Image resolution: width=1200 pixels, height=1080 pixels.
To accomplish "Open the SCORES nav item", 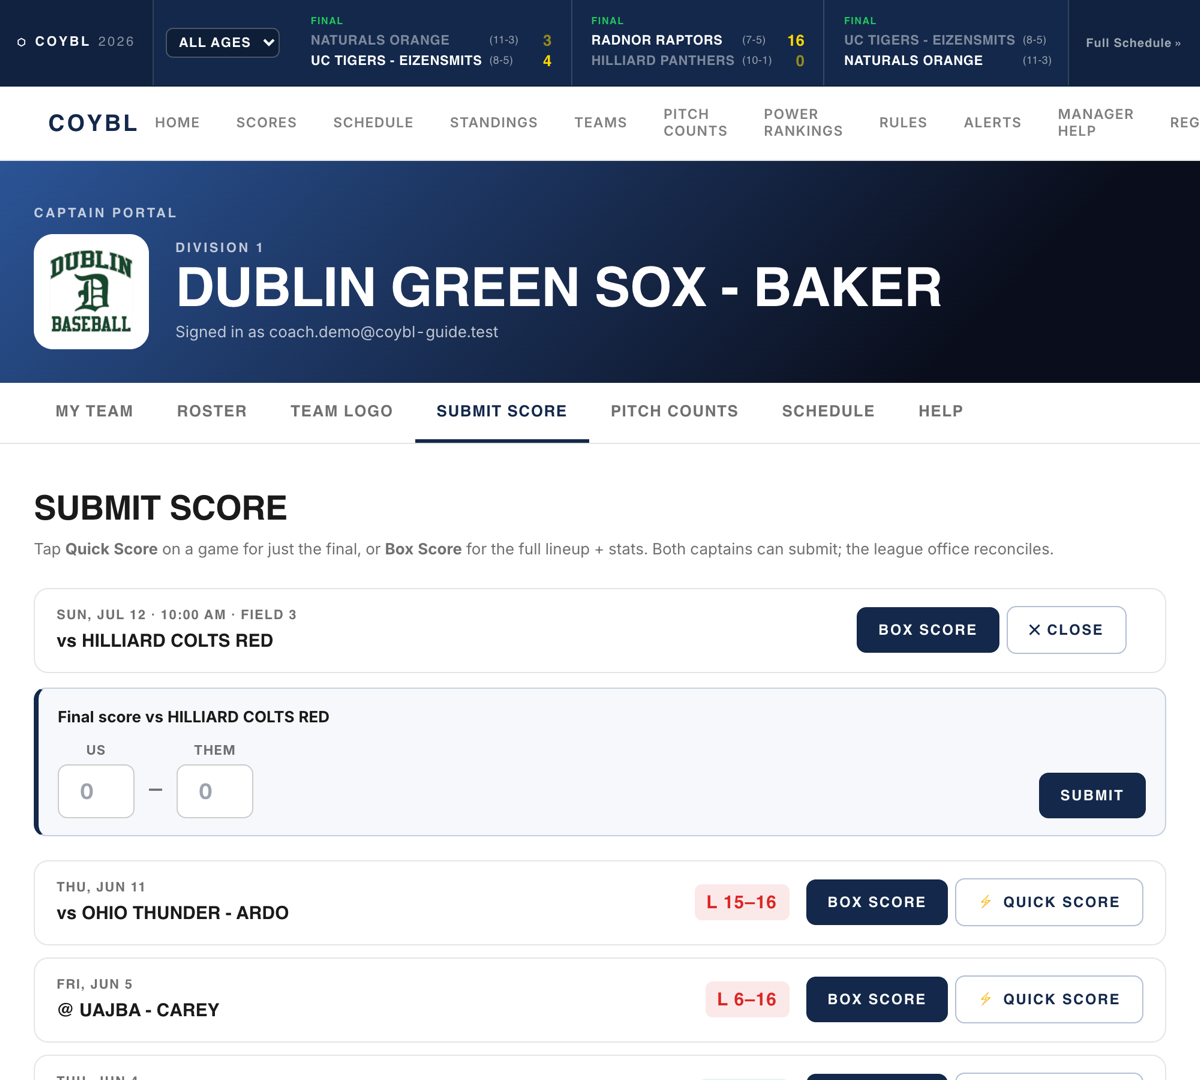I will pos(266,123).
